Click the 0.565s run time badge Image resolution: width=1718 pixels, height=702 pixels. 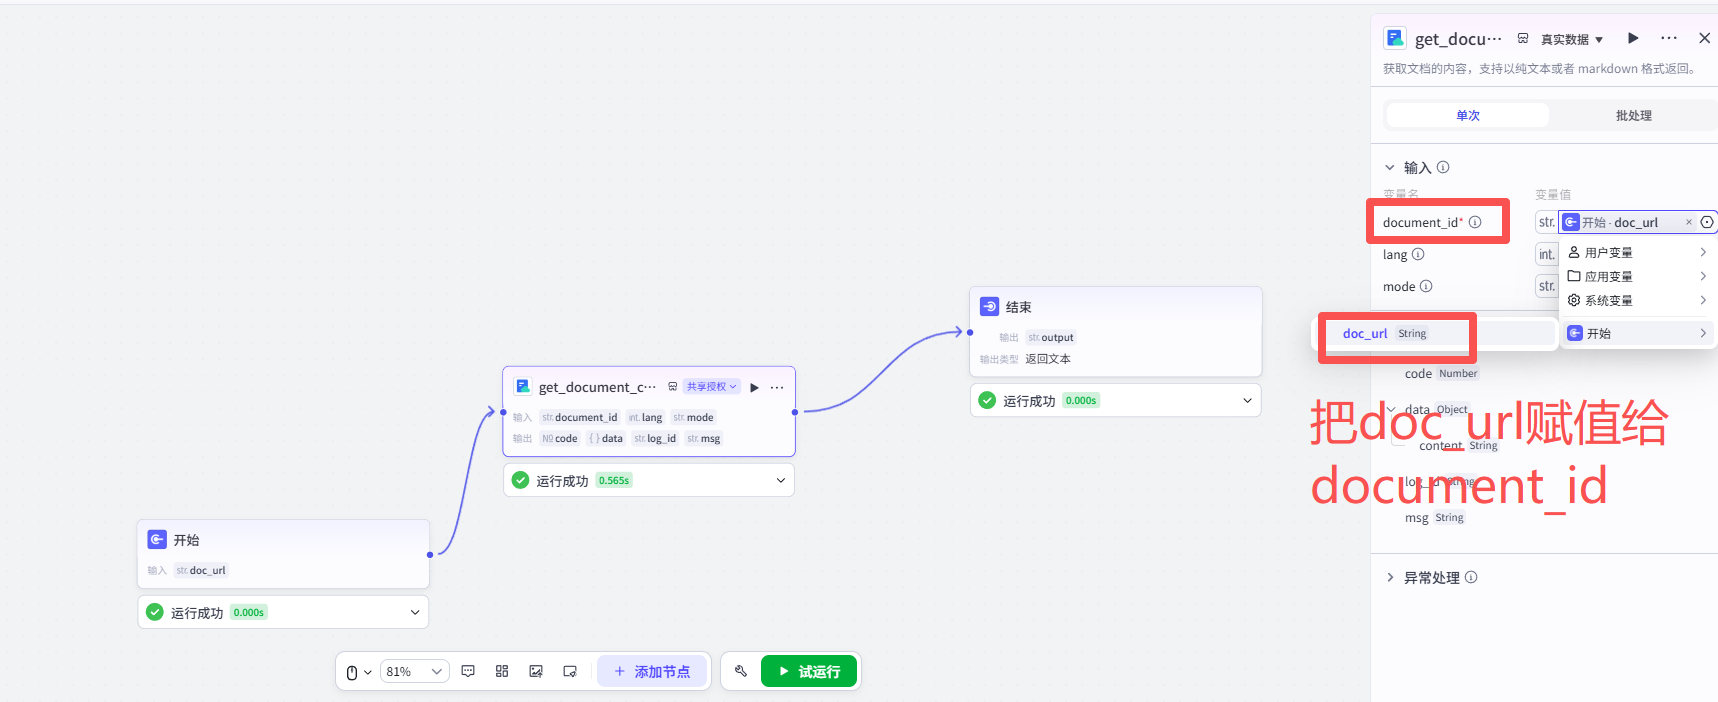tap(613, 480)
